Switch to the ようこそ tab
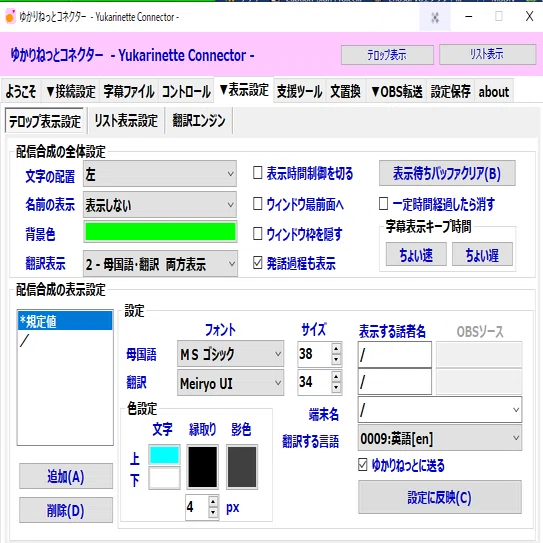The height and width of the screenshot is (543, 543). click(21, 91)
